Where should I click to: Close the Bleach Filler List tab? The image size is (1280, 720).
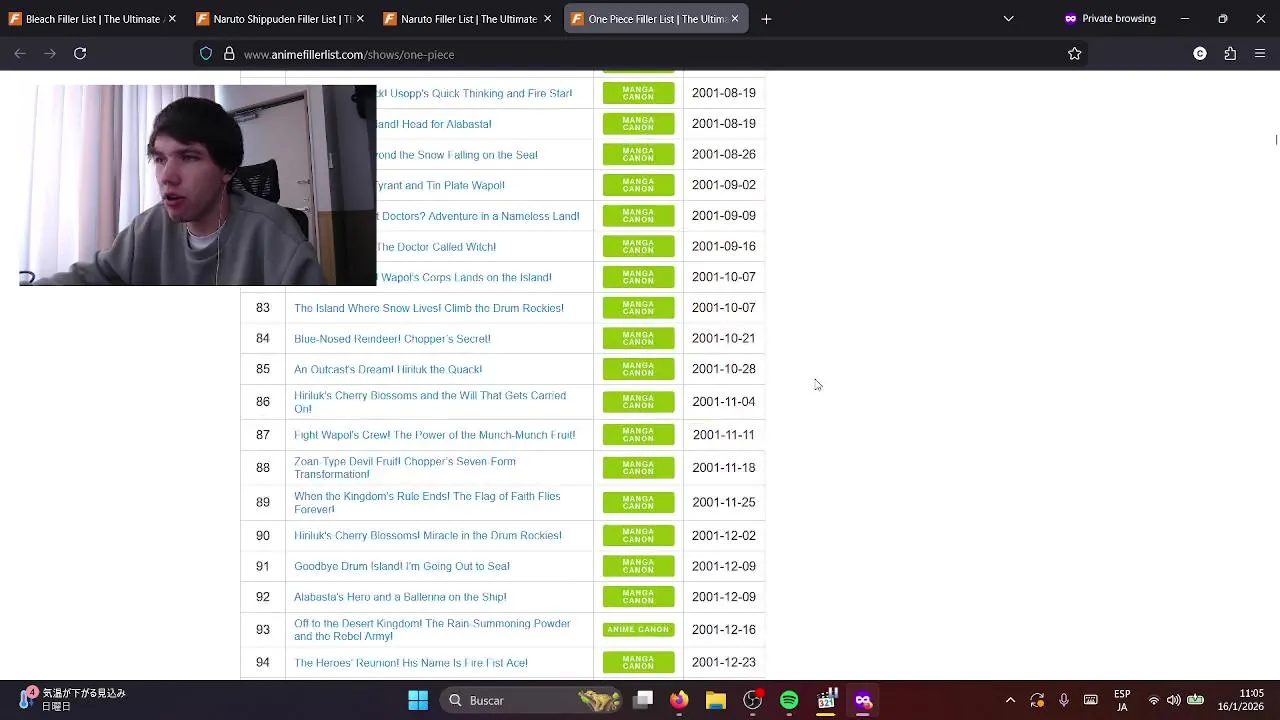172,19
